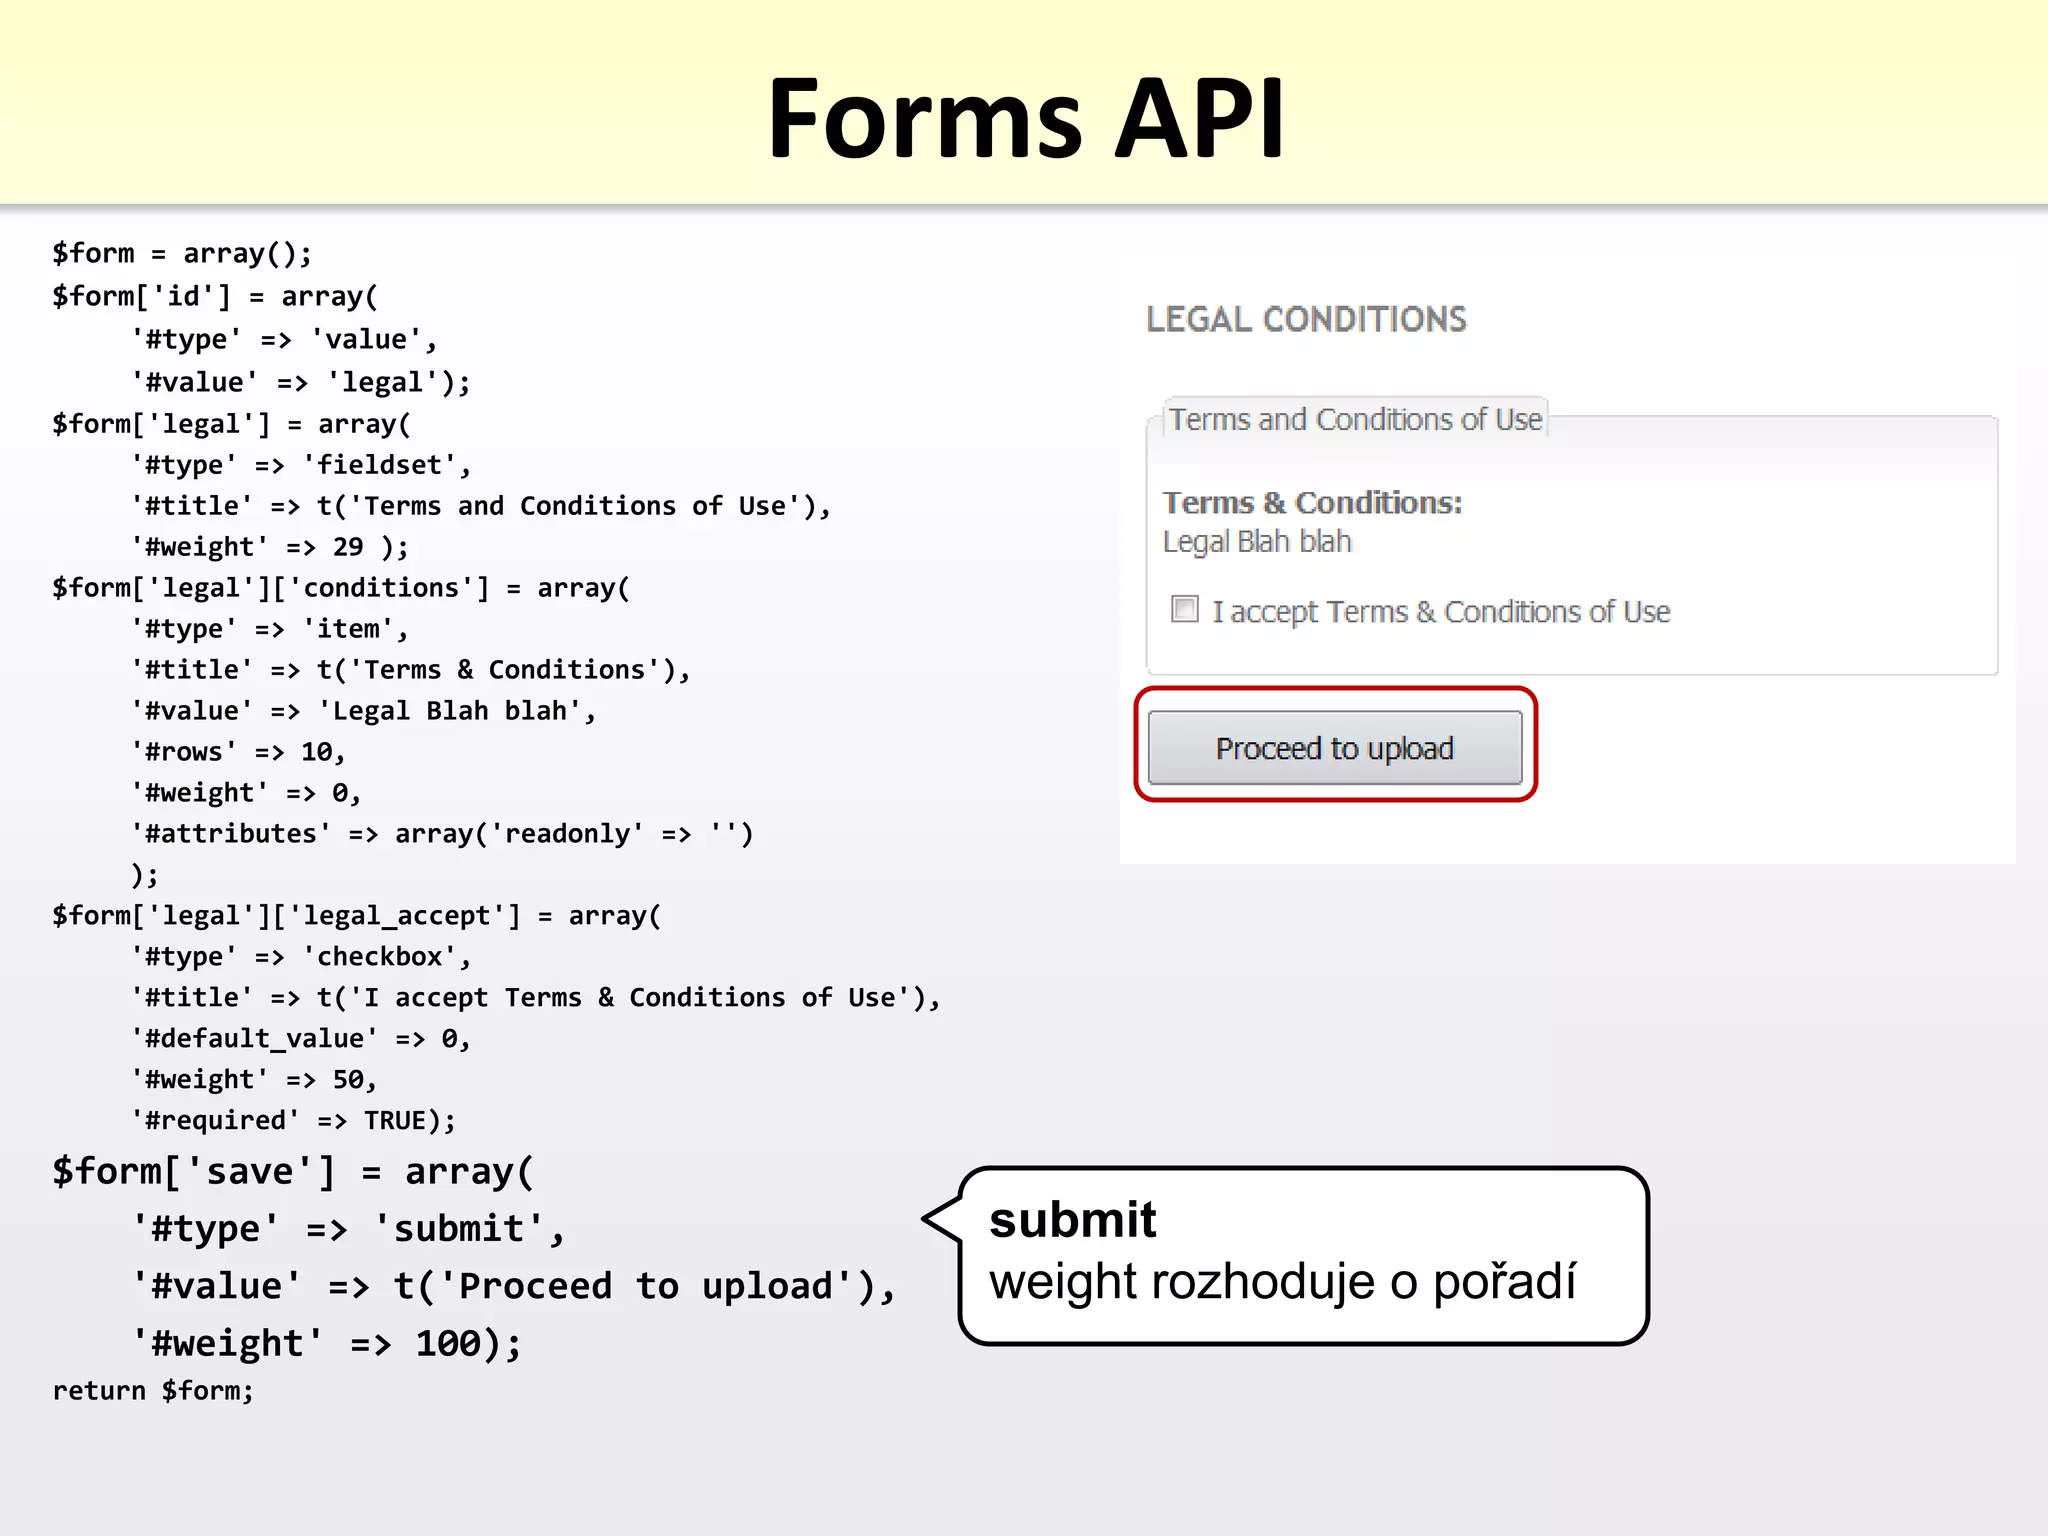2048x1536 pixels.
Task: Click the weight rozhoduje o pořadí text
Action: tap(1282, 1282)
